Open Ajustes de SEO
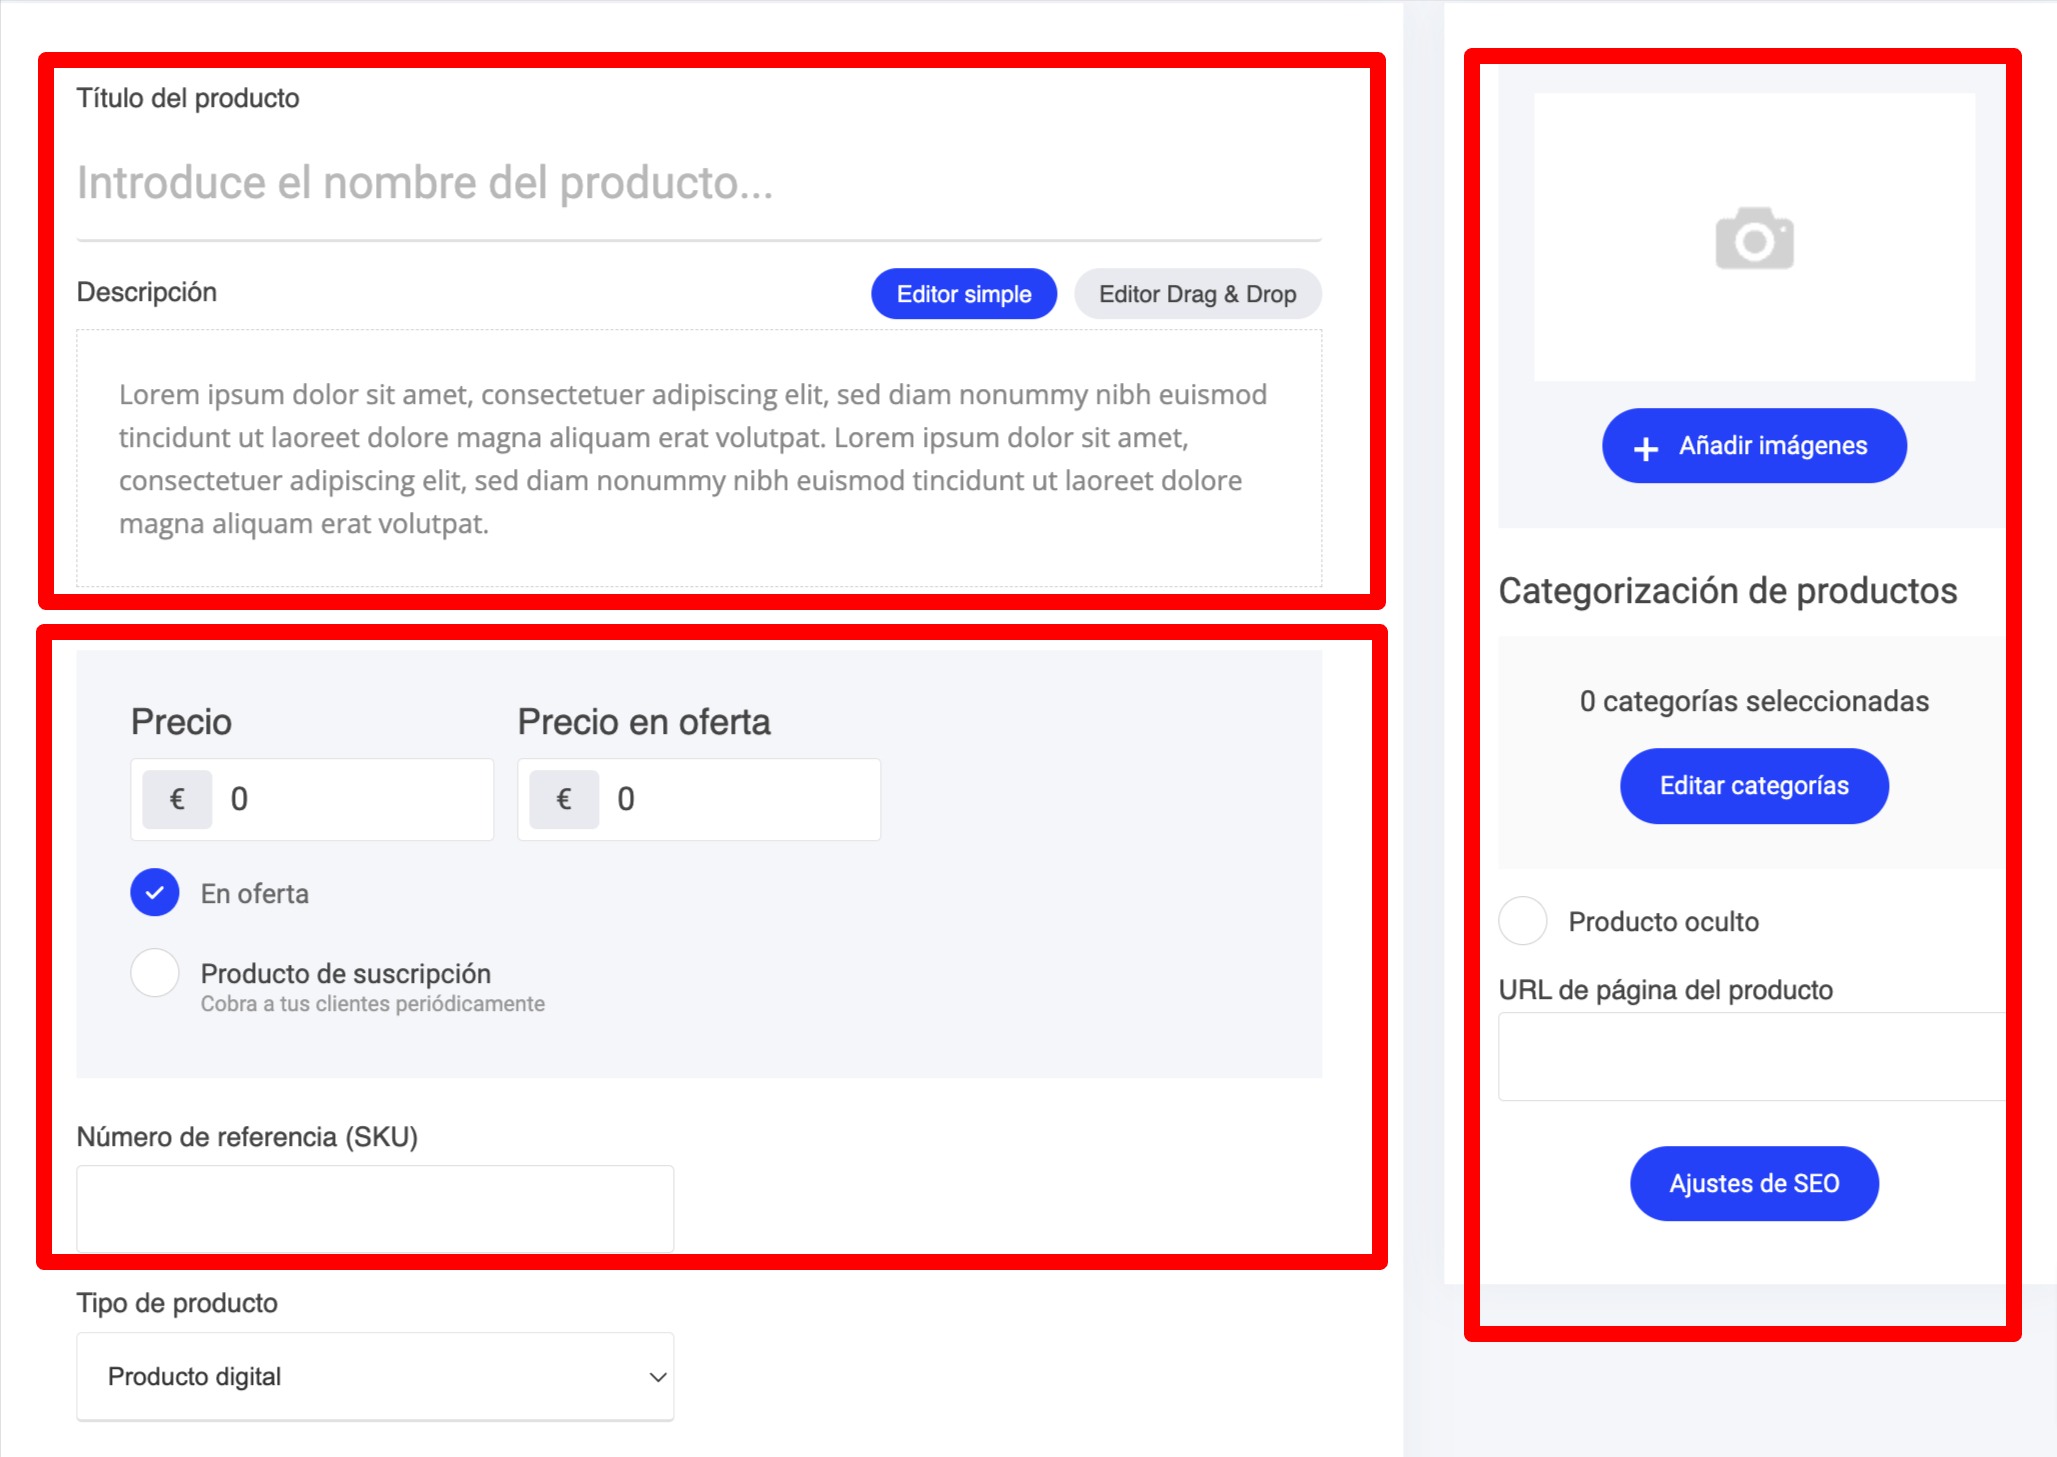 coord(1754,1184)
